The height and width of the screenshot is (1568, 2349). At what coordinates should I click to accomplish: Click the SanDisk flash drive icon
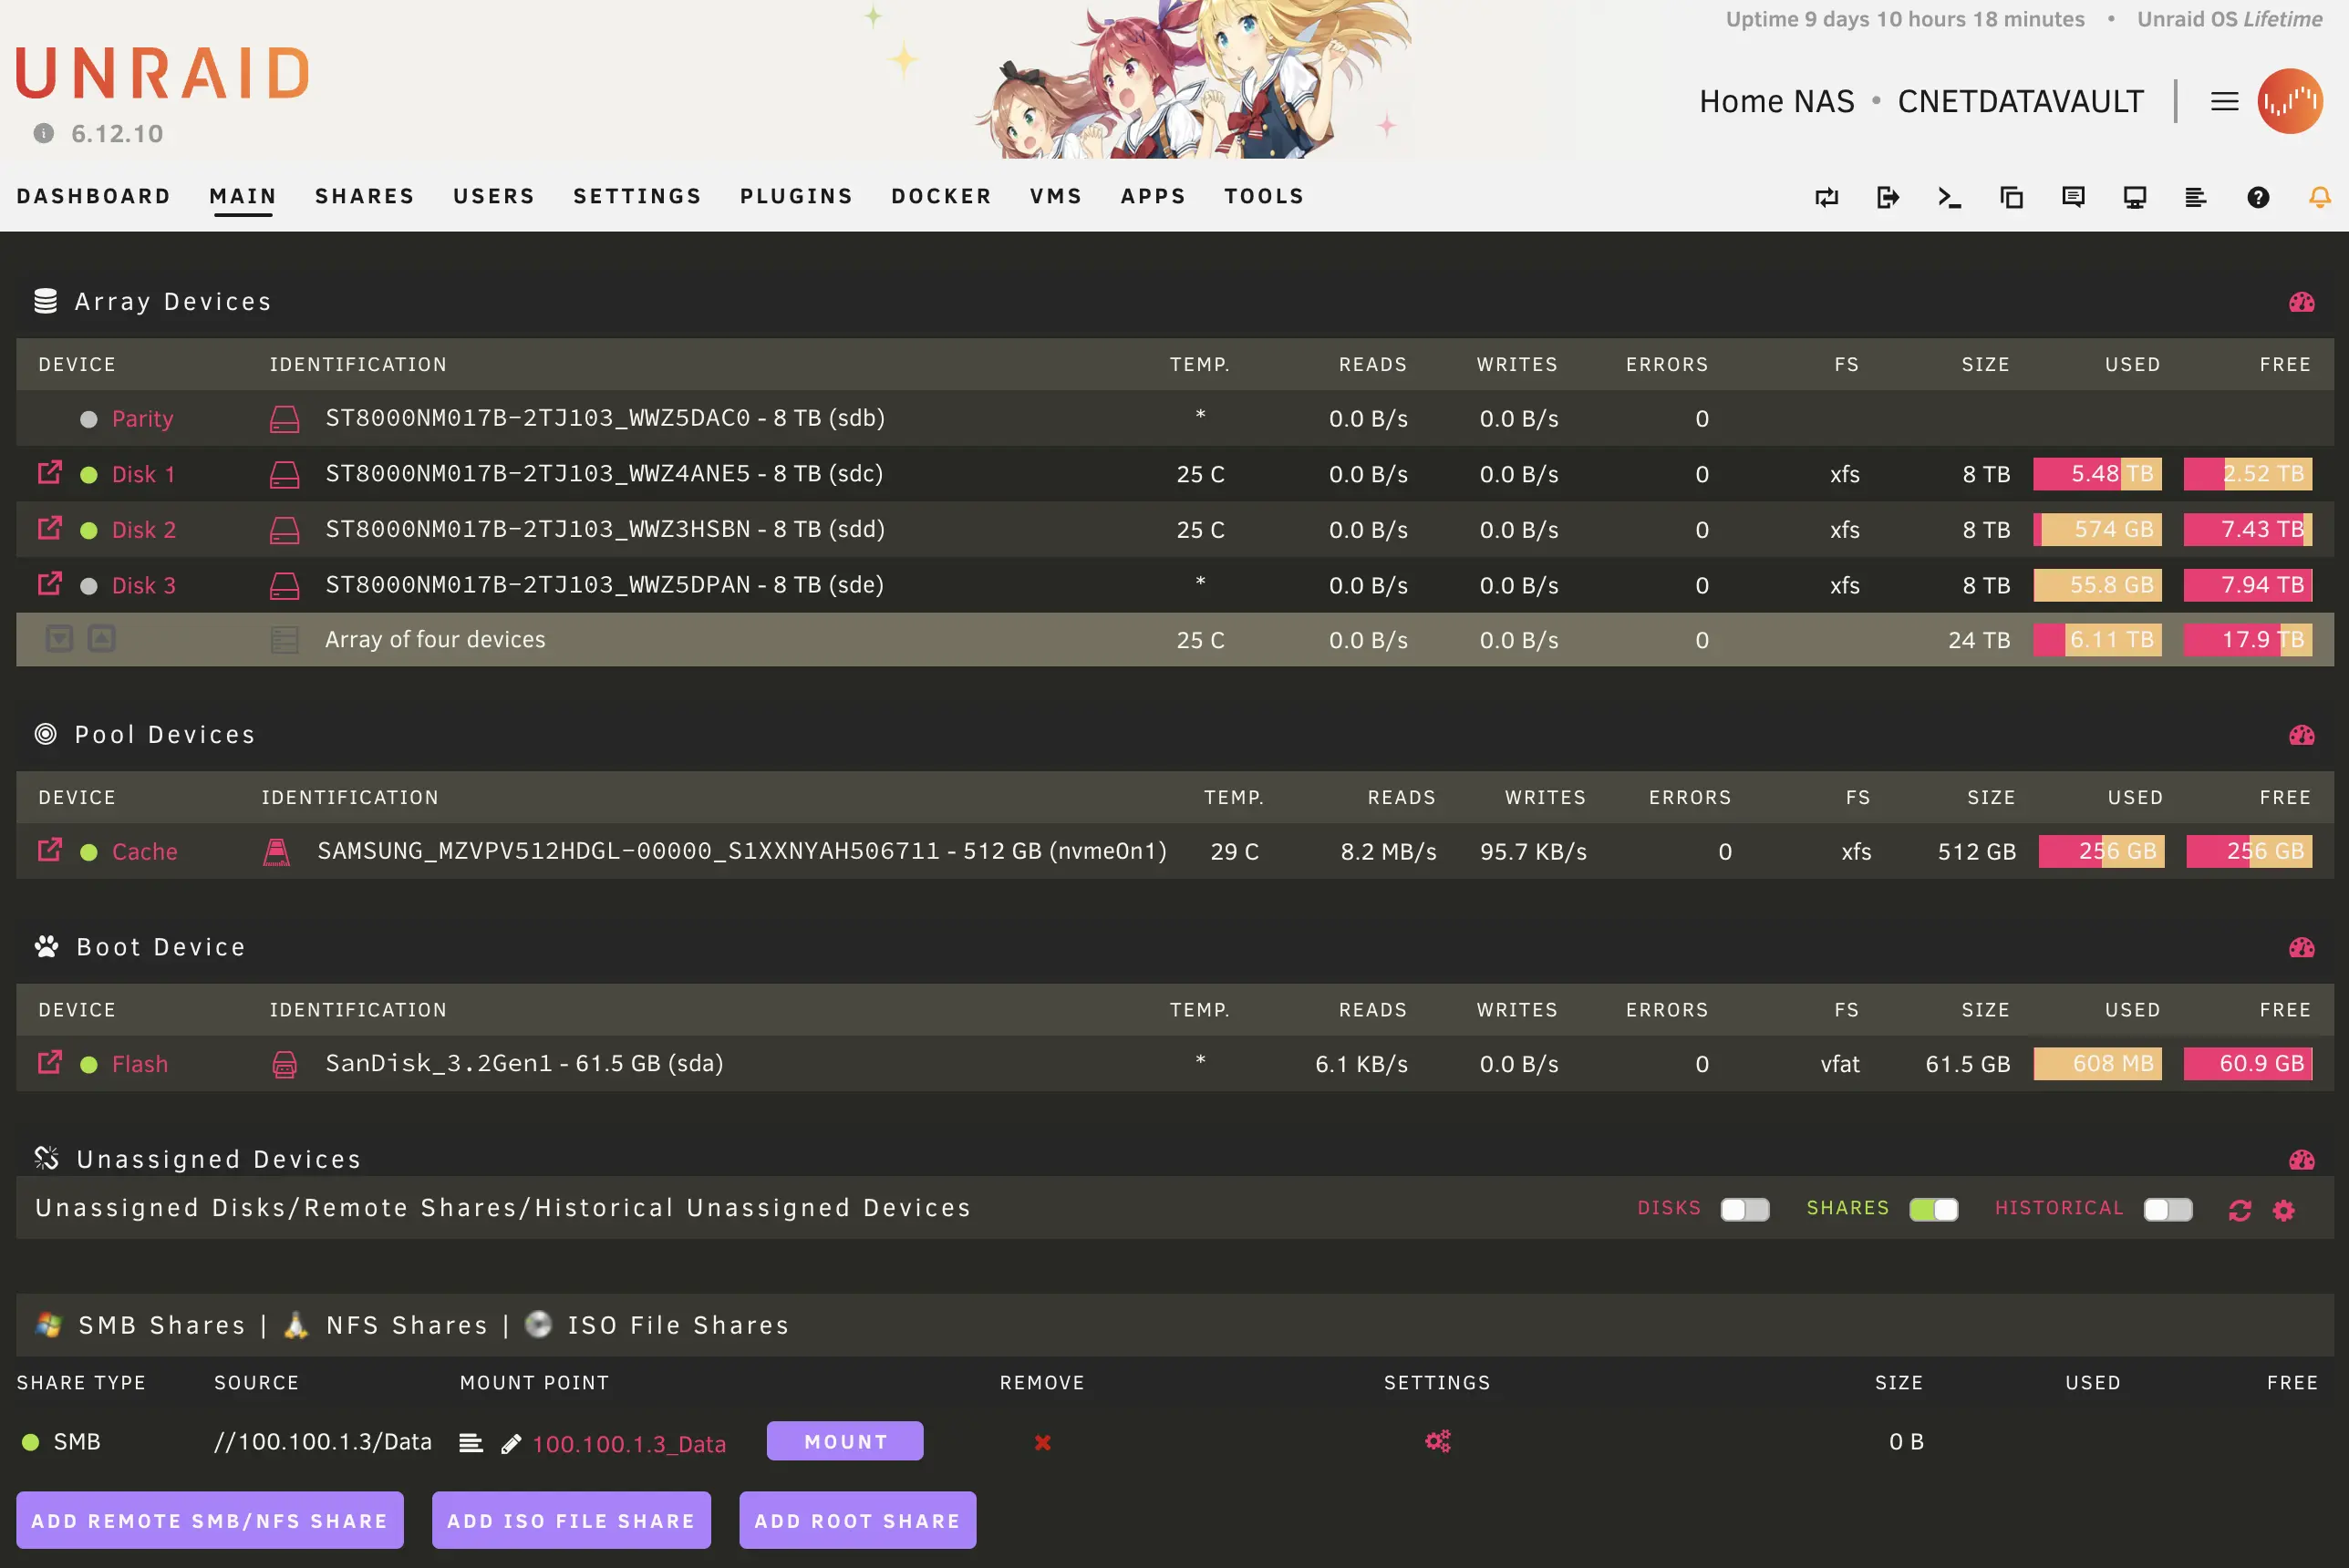pyautogui.click(x=285, y=1064)
